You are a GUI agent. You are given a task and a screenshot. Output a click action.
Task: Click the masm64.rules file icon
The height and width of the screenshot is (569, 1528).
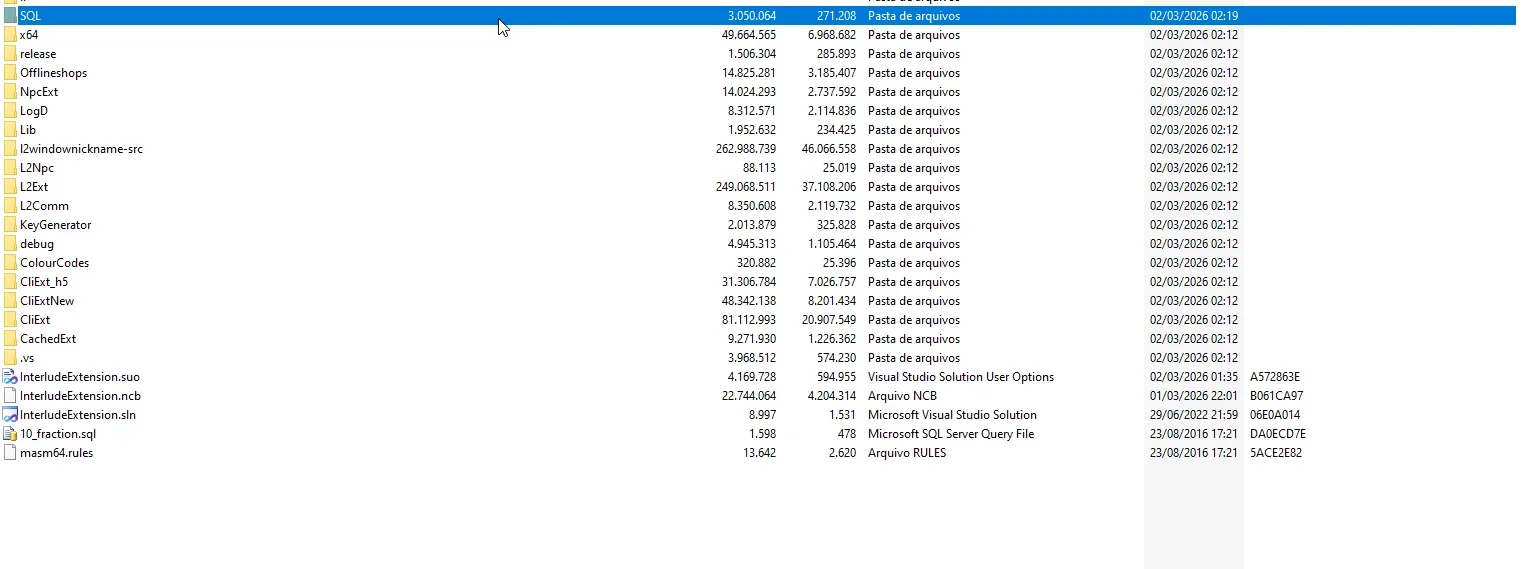coord(10,453)
